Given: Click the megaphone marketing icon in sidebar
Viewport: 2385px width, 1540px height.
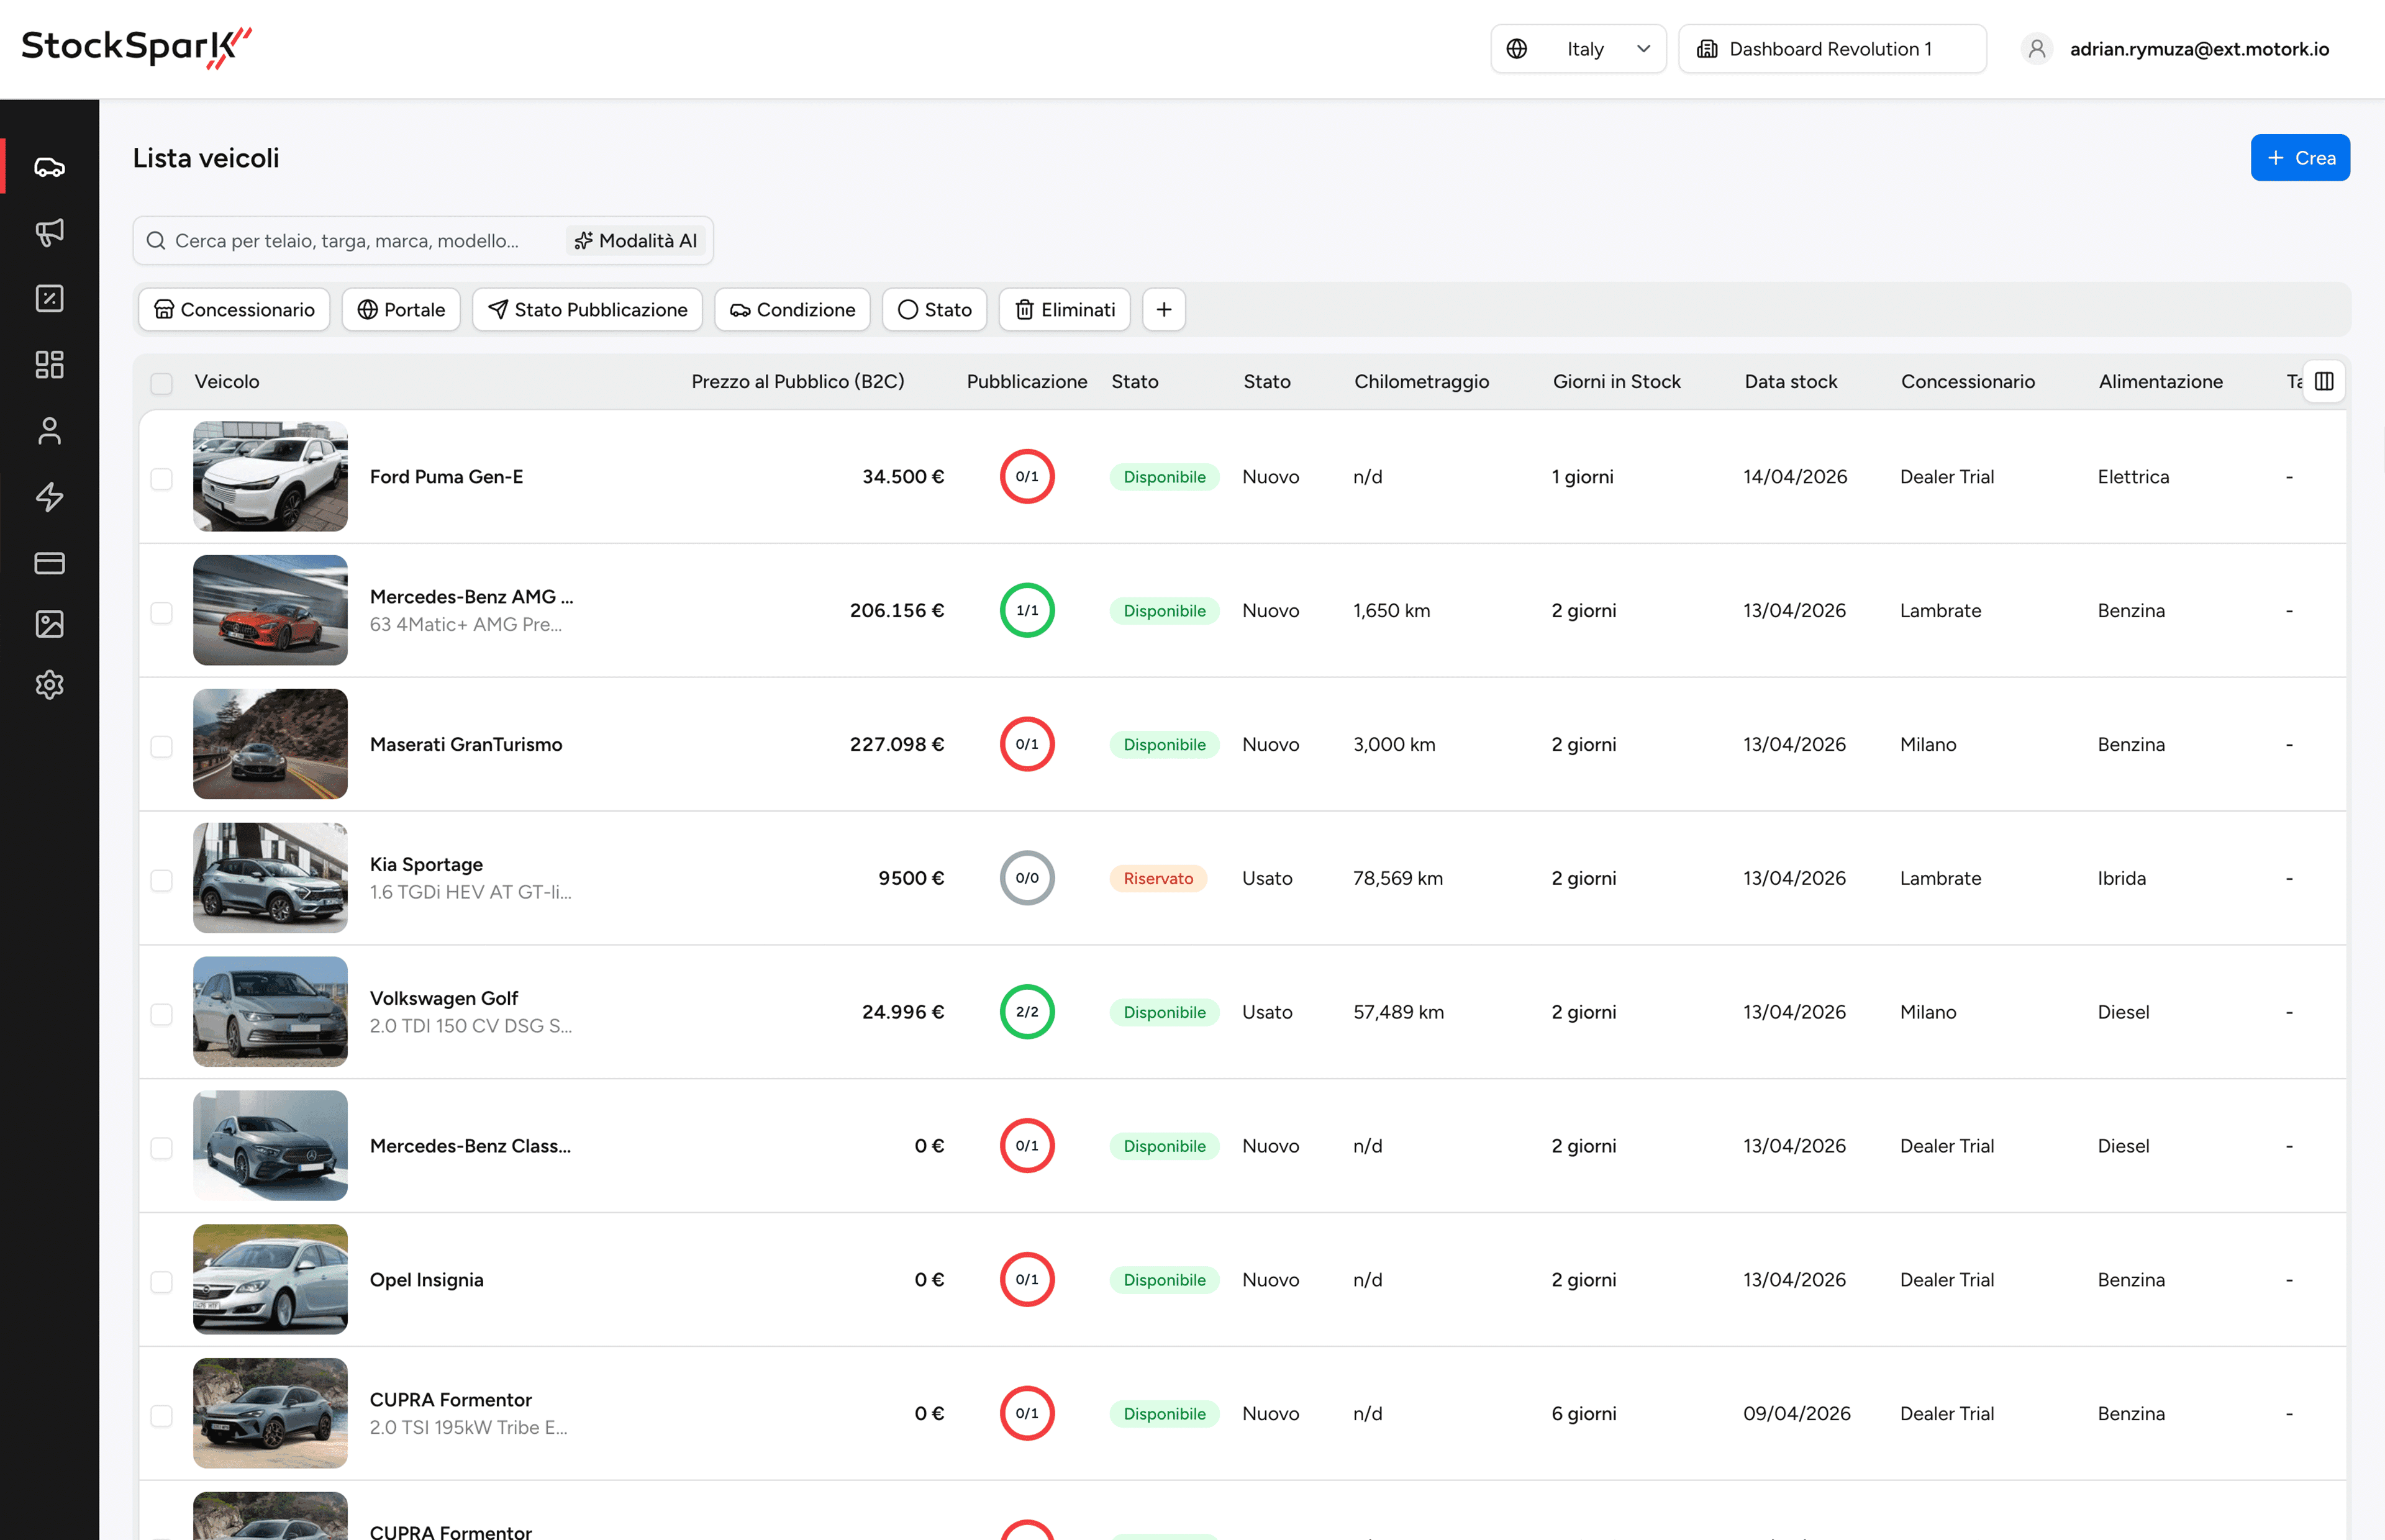Looking at the screenshot, I should click(49, 232).
